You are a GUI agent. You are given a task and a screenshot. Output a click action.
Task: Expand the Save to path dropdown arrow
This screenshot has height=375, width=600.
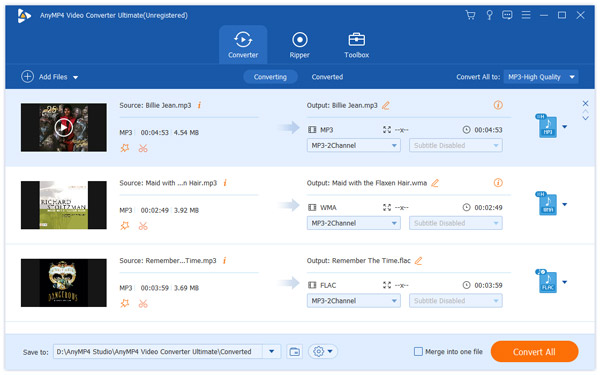pyautogui.click(x=271, y=351)
